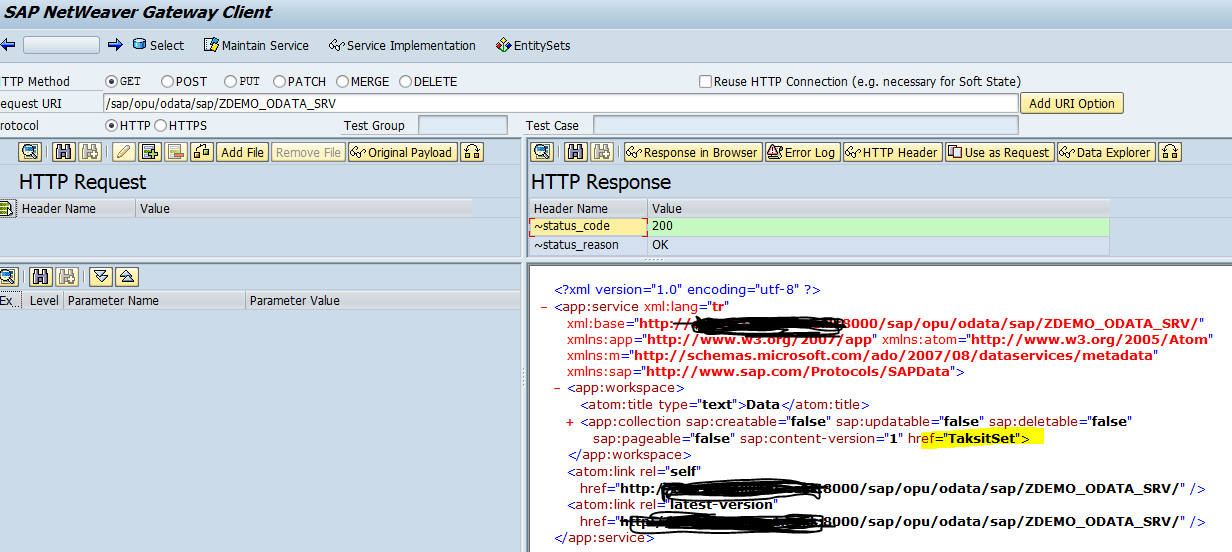
Task: Select the PATCH HTTP method
Action: click(x=280, y=82)
